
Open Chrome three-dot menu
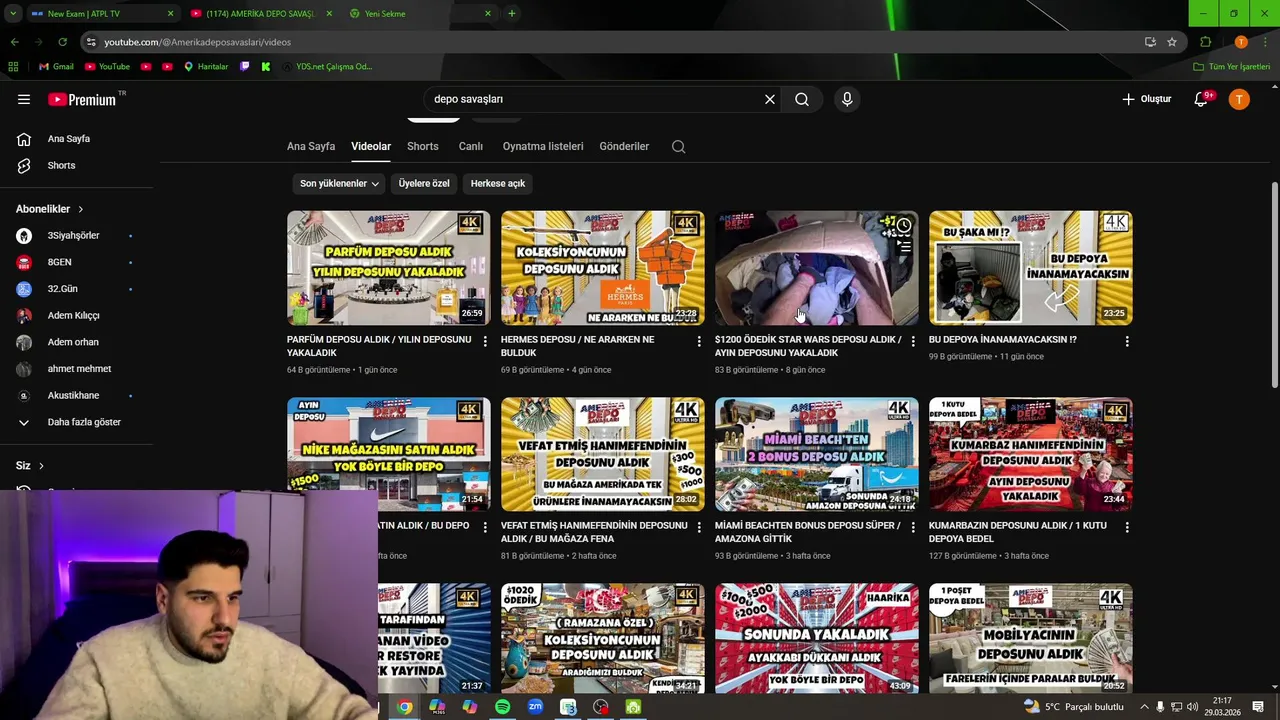[1264, 42]
